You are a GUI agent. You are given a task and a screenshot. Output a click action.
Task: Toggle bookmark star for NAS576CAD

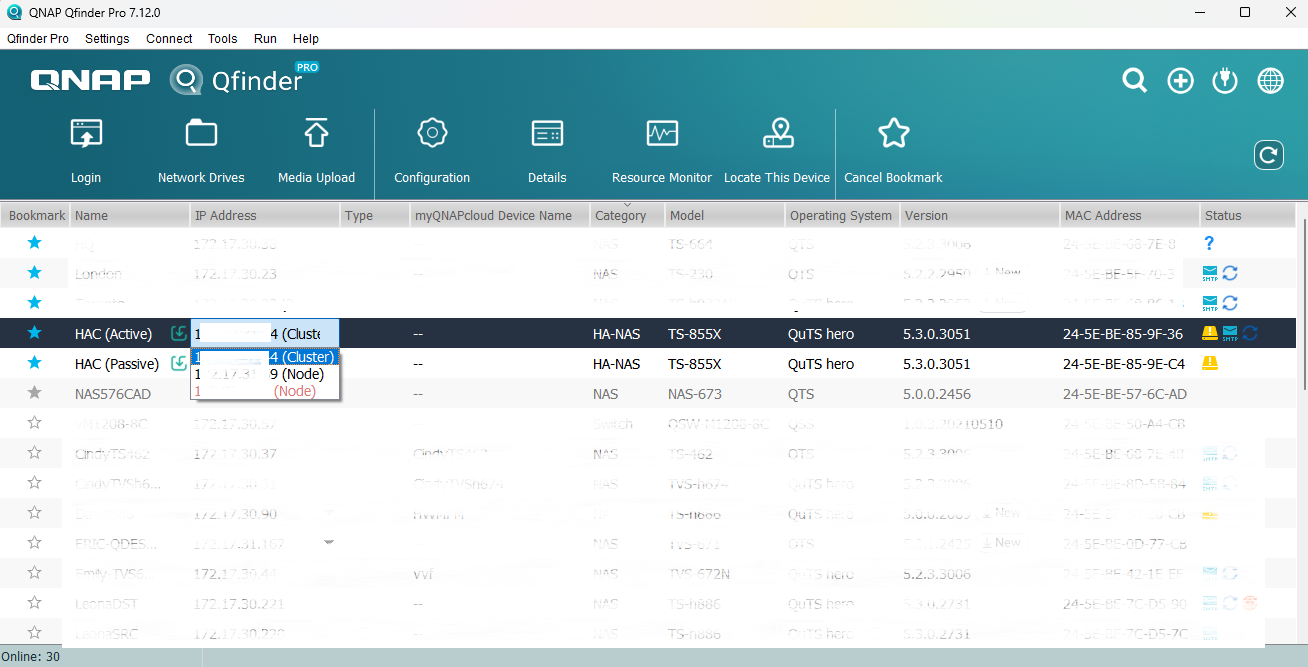point(35,393)
